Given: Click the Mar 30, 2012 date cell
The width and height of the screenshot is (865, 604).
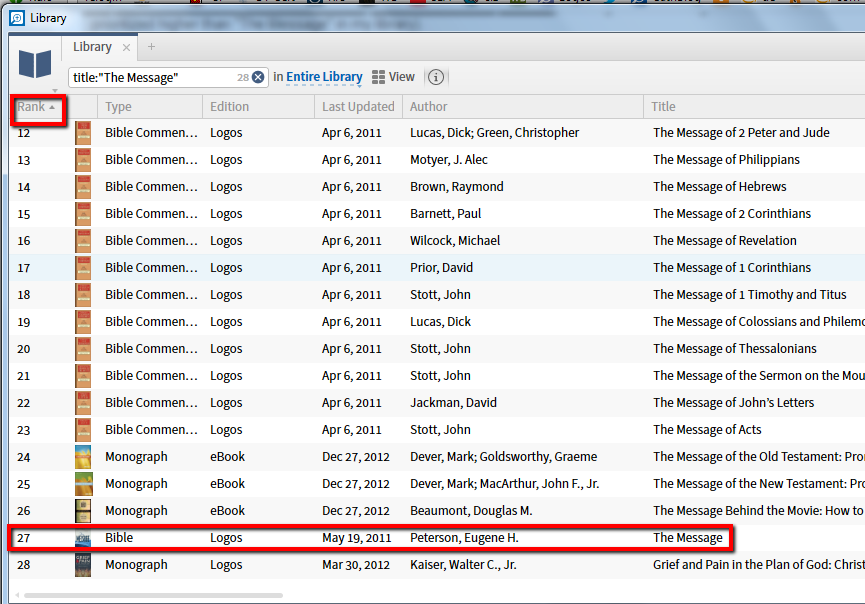Looking at the screenshot, I should tap(356, 565).
